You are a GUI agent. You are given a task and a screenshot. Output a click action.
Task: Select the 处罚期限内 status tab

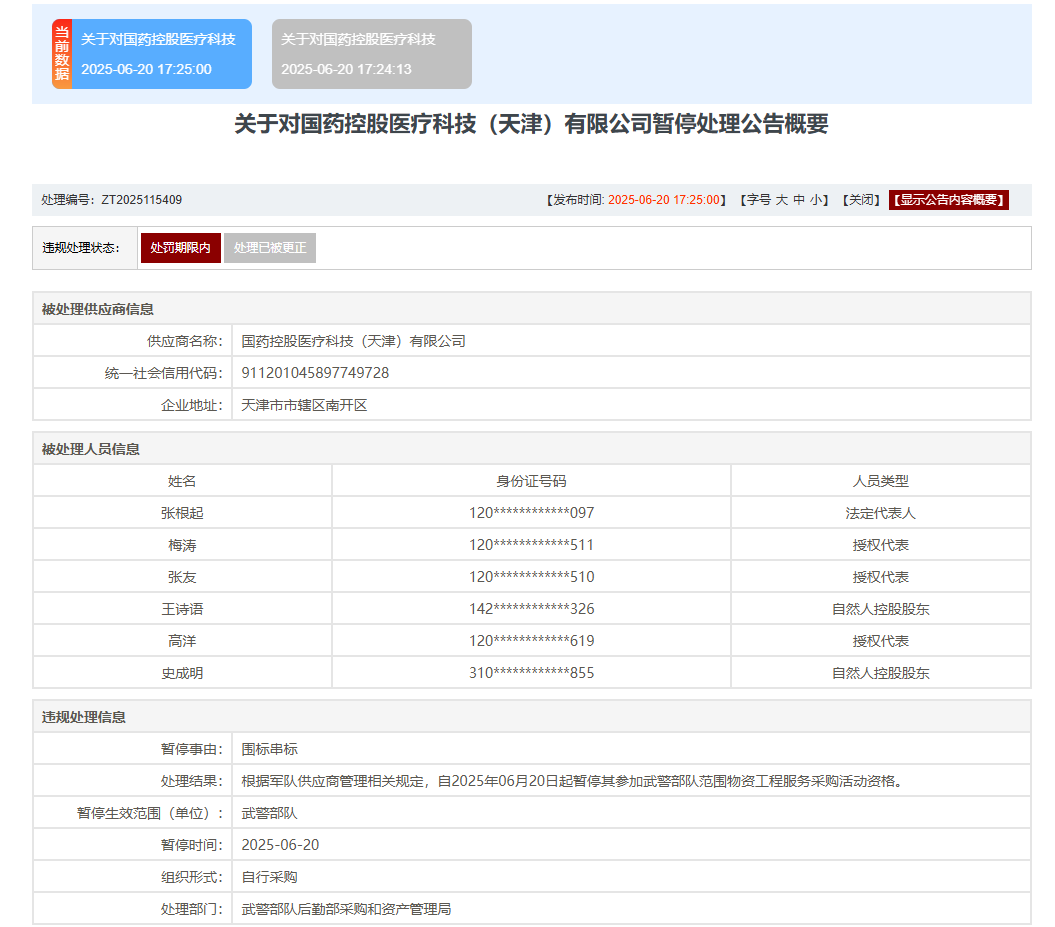[x=180, y=248]
